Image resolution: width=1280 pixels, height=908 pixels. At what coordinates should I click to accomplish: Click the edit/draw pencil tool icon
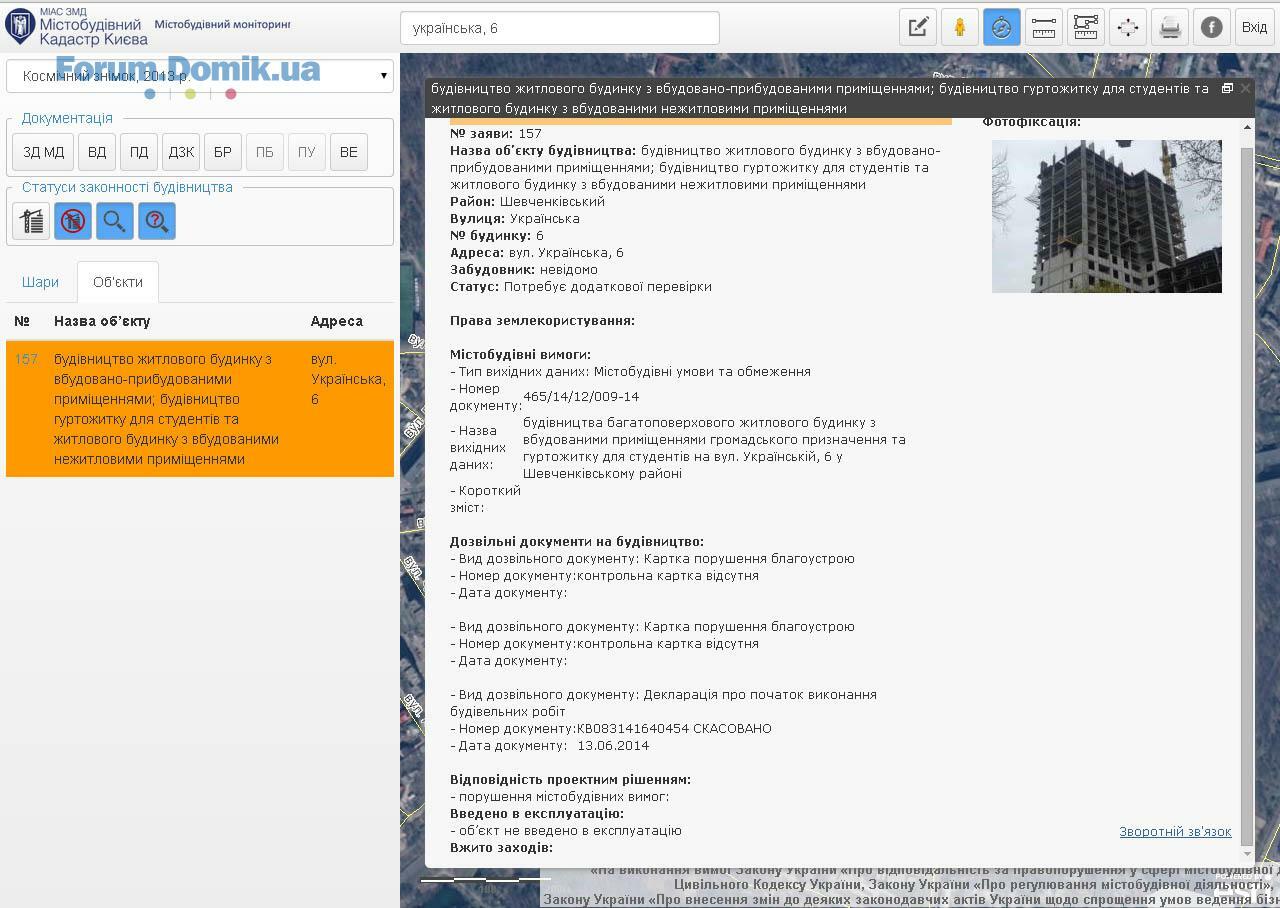pos(918,27)
